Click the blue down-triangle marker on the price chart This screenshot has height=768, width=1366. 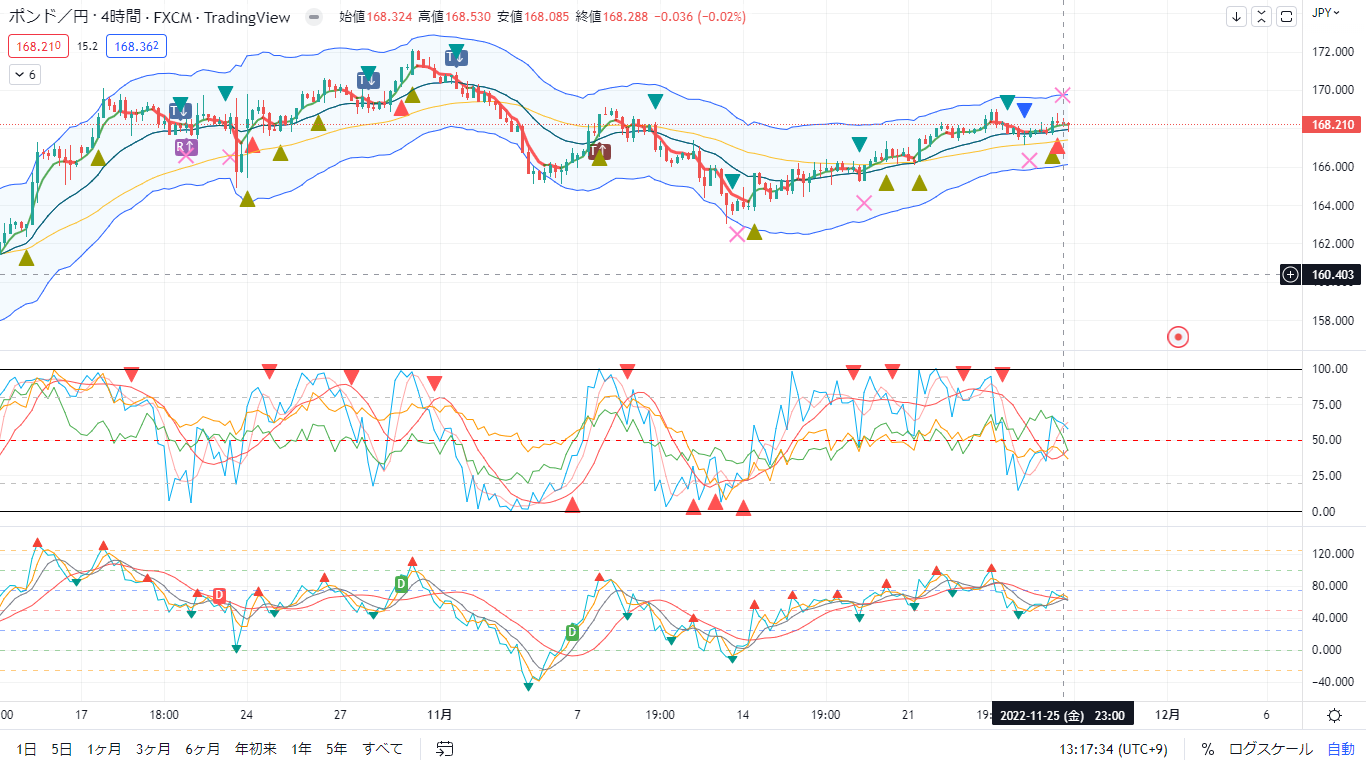[x=1024, y=109]
